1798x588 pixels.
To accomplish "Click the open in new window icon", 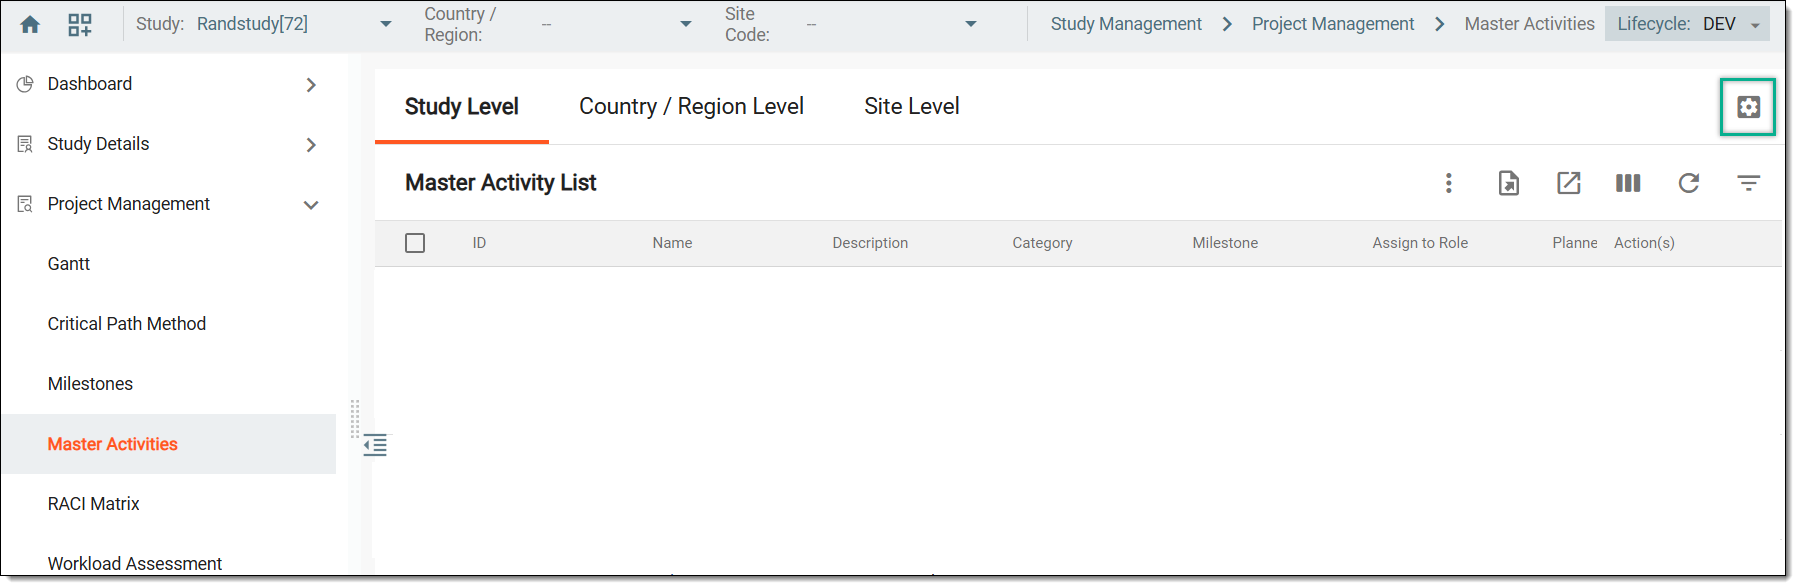I will [x=1569, y=183].
